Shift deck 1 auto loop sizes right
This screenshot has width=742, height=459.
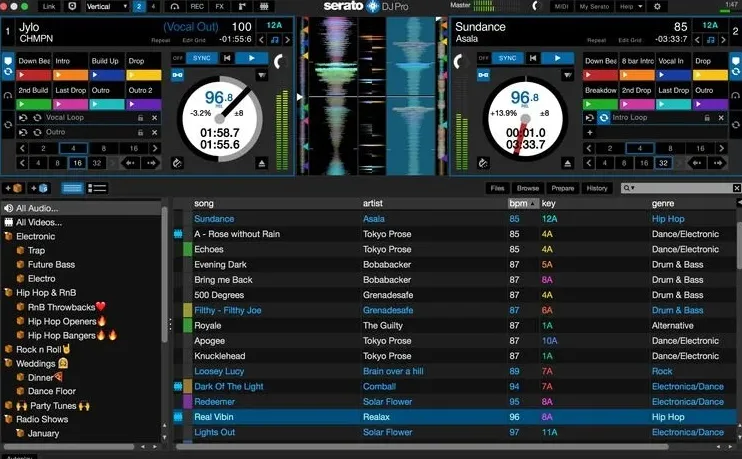coord(155,149)
